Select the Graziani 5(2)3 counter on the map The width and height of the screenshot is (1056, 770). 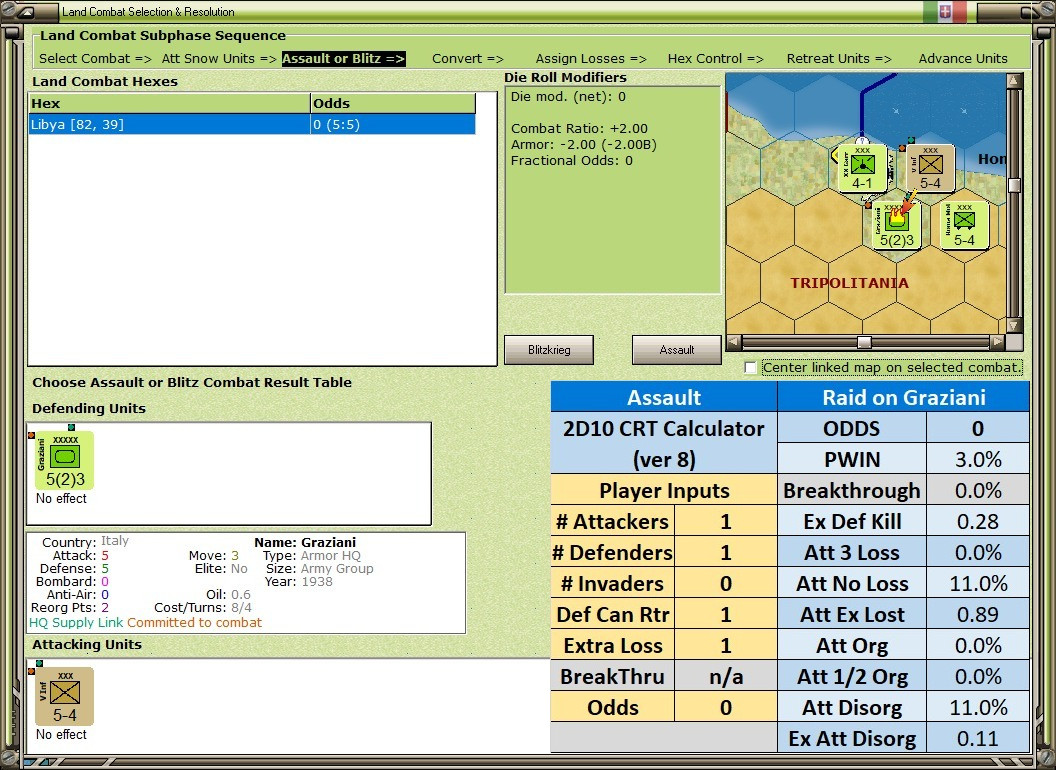coord(896,226)
